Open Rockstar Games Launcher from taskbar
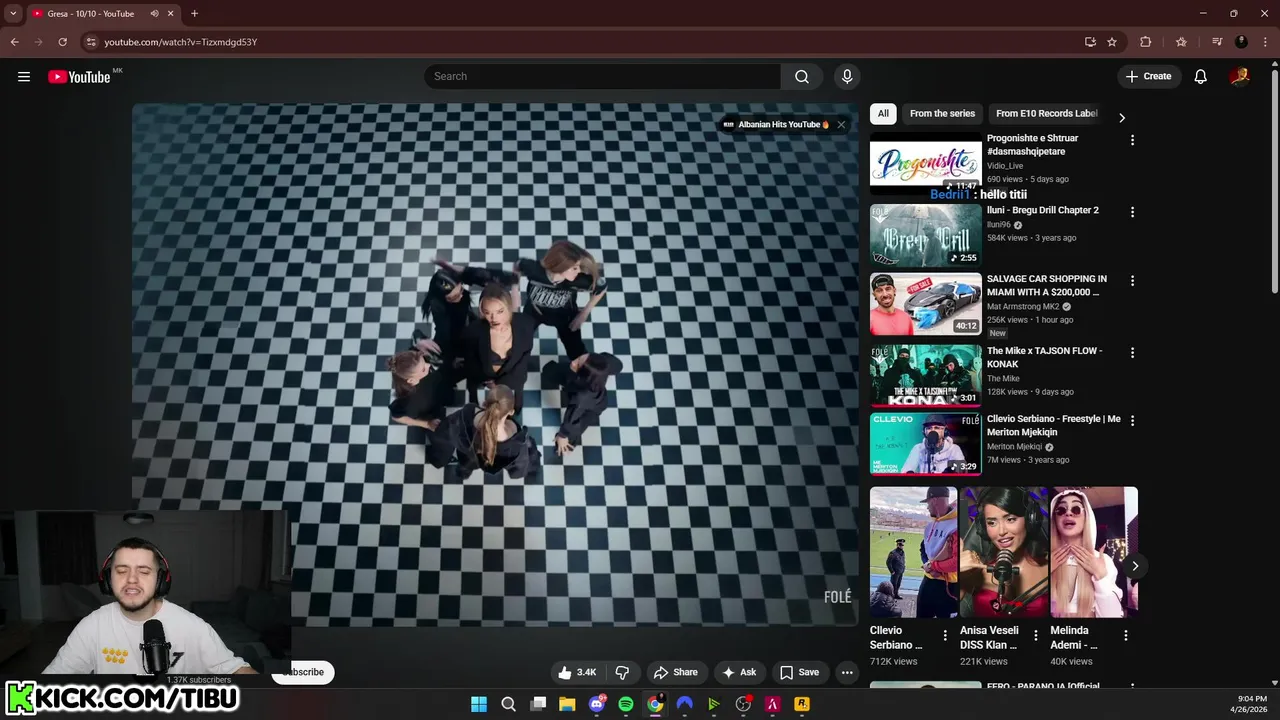The image size is (1280, 720). 801,704
